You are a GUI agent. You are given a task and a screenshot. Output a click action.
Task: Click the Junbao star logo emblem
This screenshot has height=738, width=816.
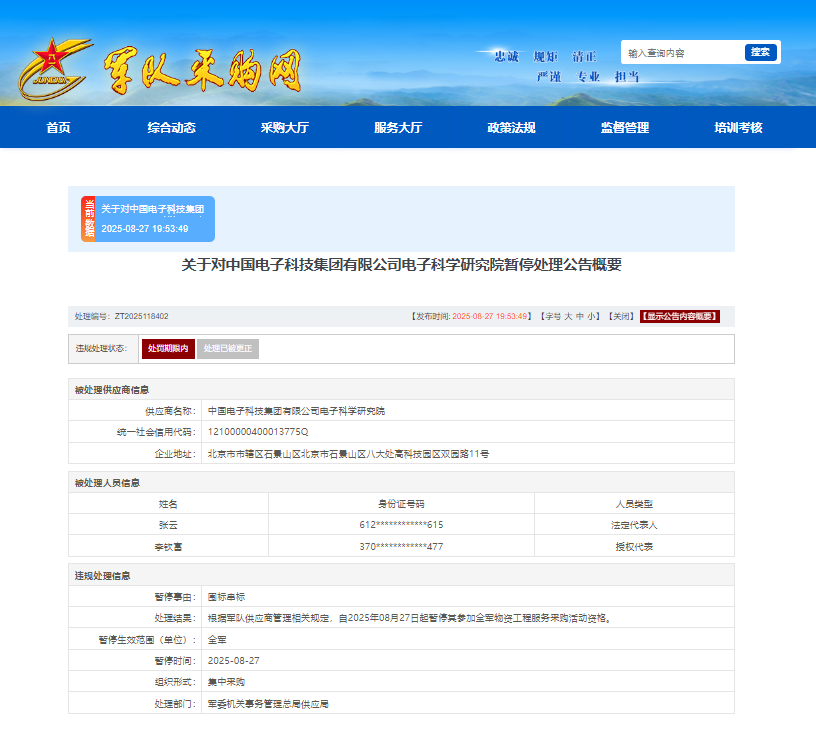click(55, 69)
